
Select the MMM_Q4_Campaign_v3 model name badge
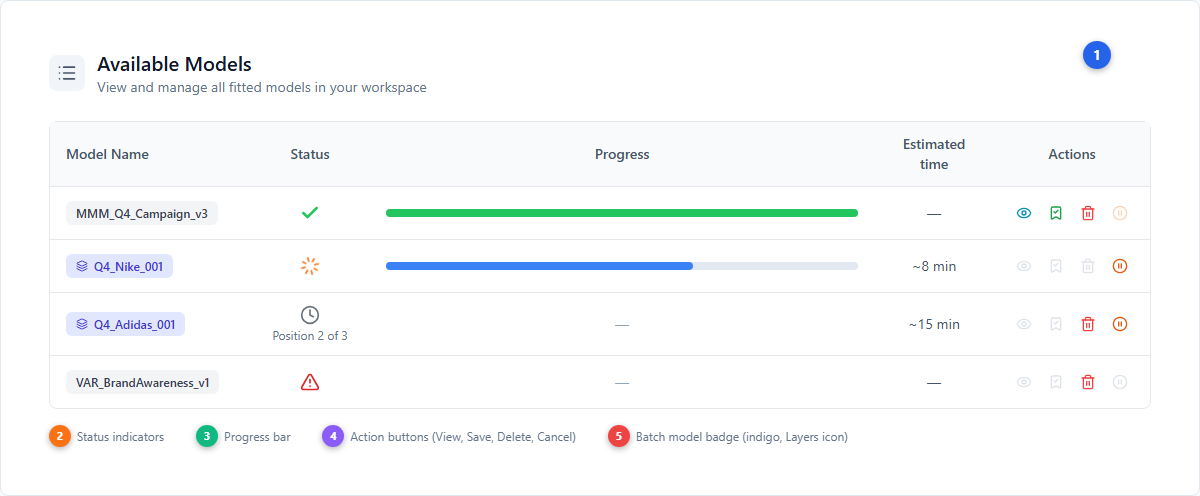(142, 213)
